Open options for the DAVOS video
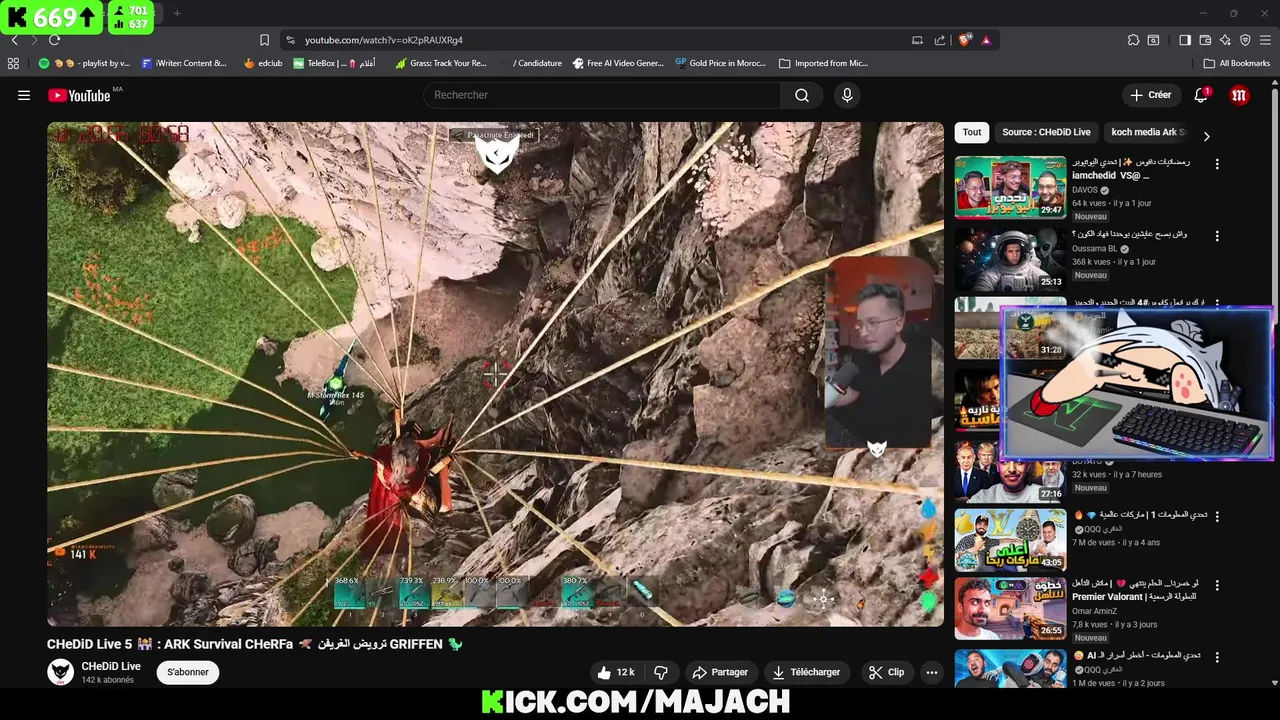Screen dimensions: 1280x720 [x=1217, y=164]
